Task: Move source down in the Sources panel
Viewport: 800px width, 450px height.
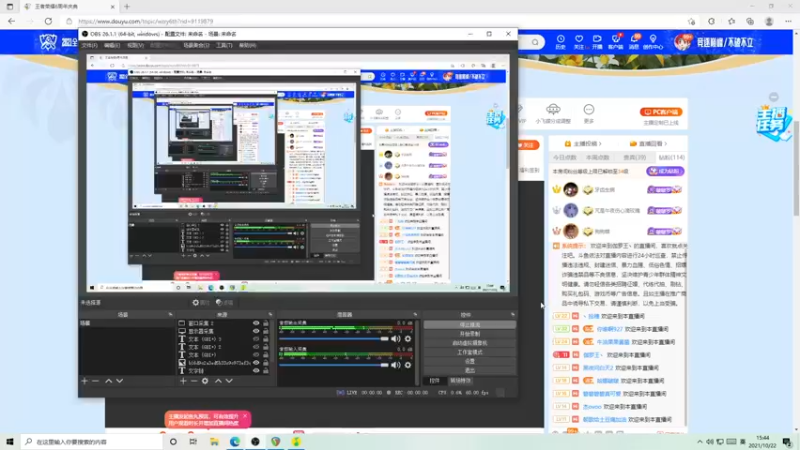Action: [x=229, y=381]
